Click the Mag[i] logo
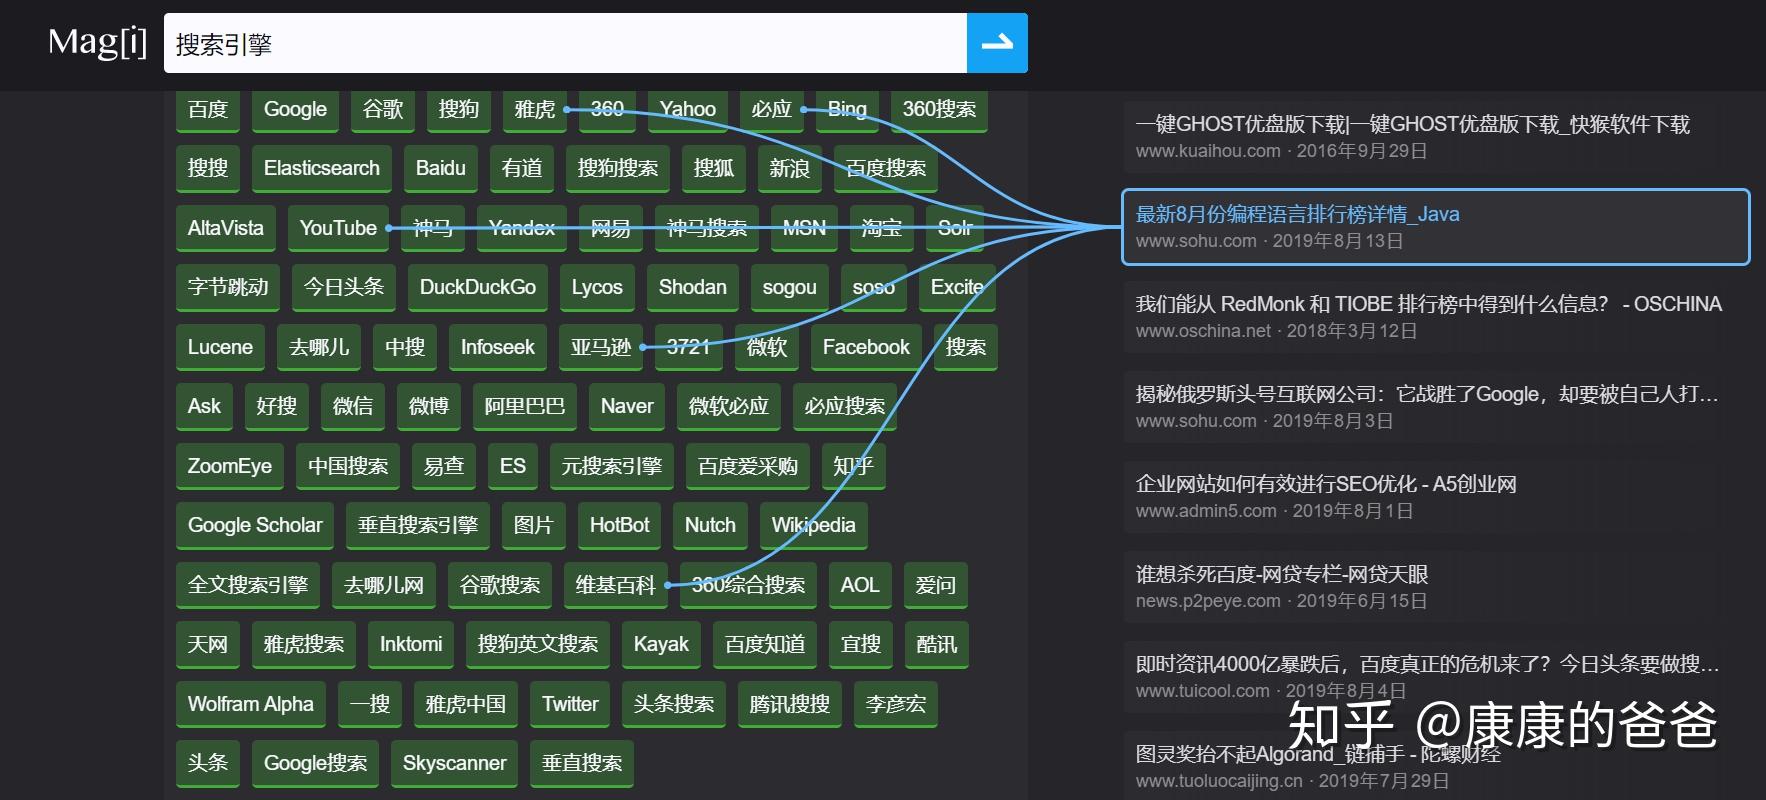 tap(97, 42)
